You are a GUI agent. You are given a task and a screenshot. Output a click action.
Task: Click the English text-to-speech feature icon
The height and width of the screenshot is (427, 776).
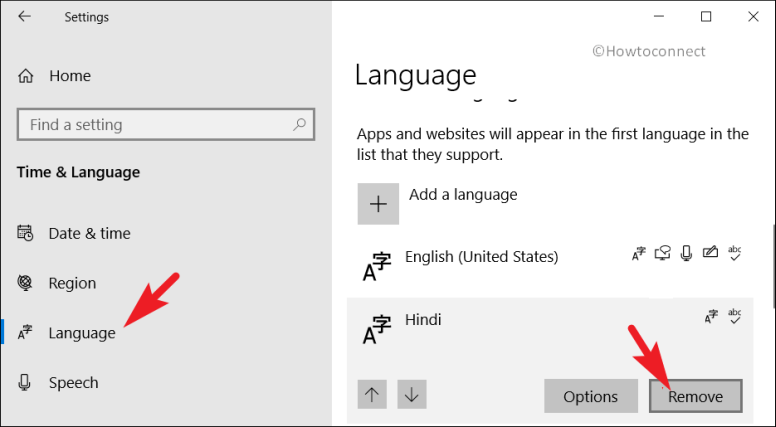(662, 255)
